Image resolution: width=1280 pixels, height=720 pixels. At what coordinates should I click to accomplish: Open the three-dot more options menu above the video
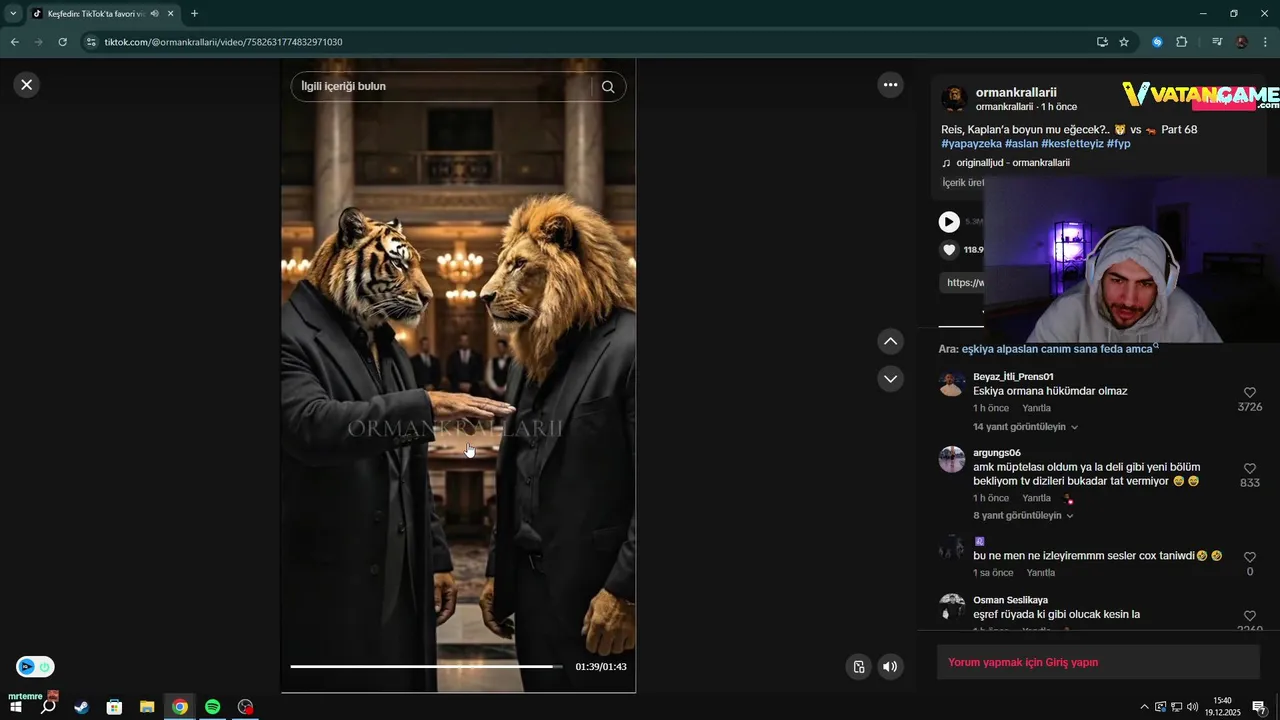tap(890, 85)
